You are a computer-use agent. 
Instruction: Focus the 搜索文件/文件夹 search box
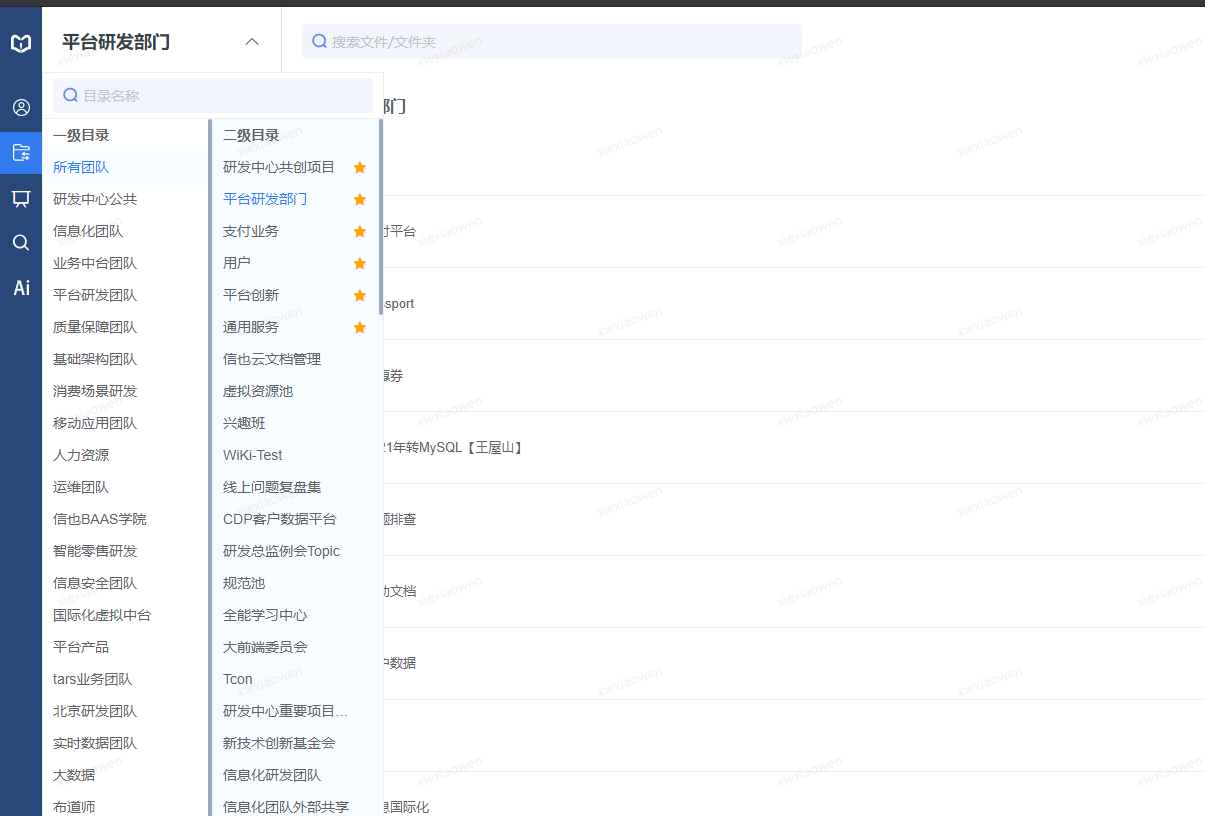[552, 41]
